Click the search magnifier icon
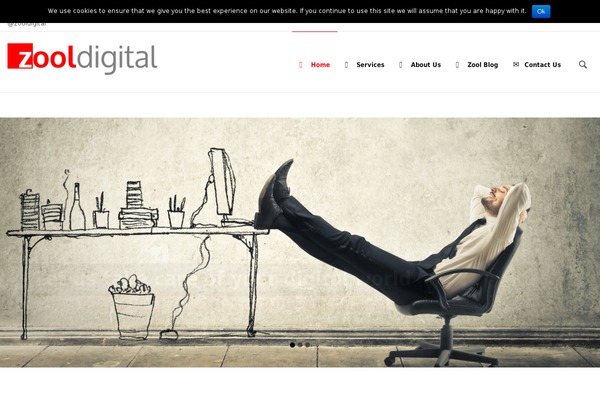 [582, 64]
